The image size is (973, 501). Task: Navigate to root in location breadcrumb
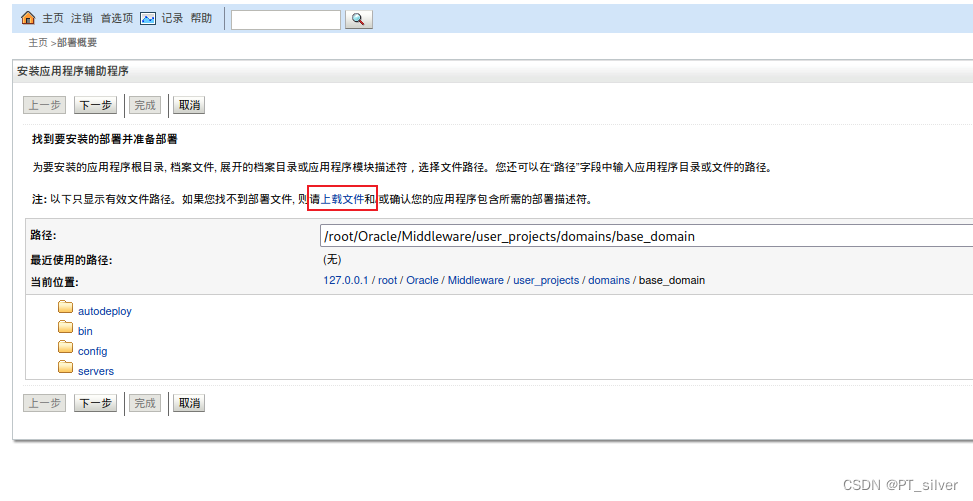coord(387,280)
